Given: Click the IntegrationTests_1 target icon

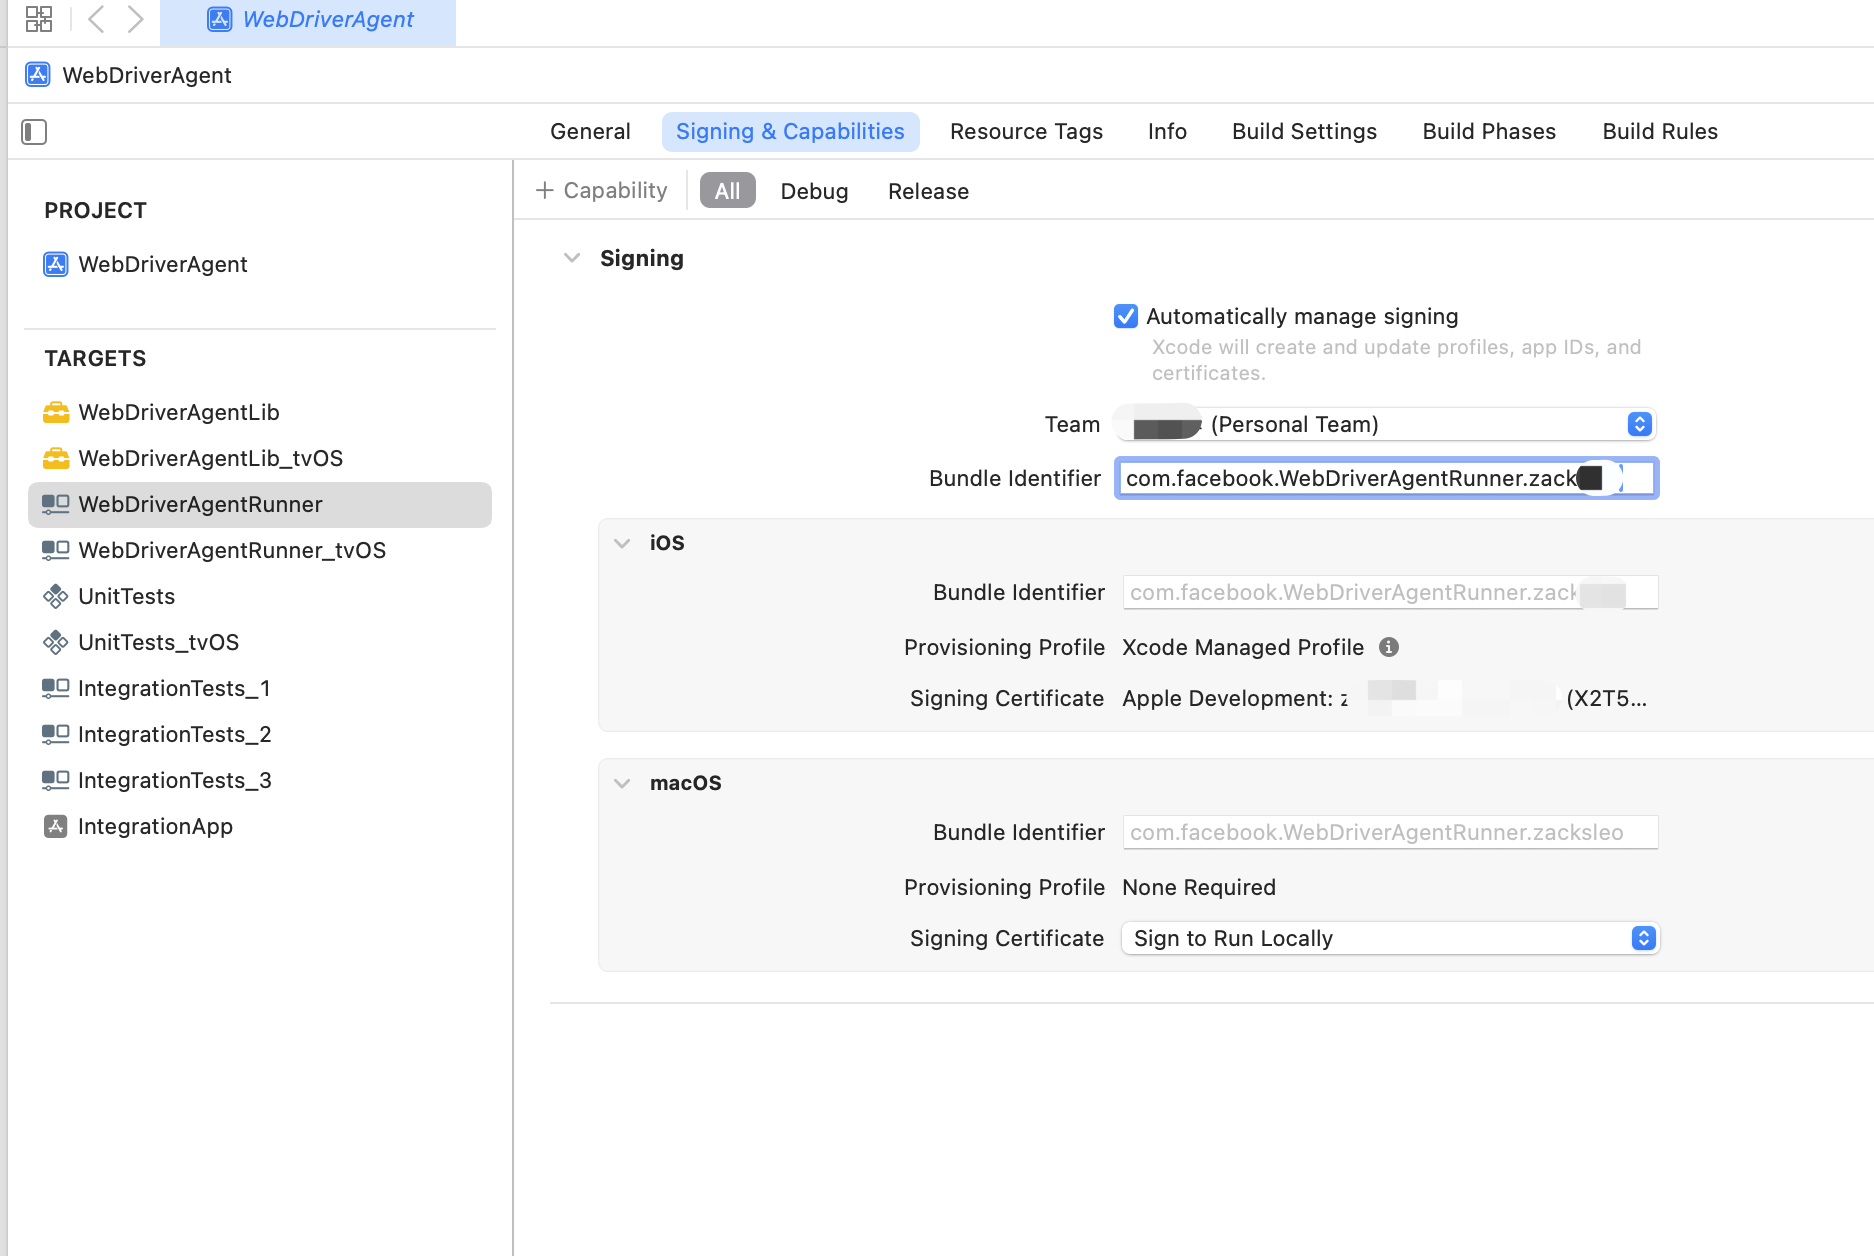Looking at the screenshot, I should point(56,688).
